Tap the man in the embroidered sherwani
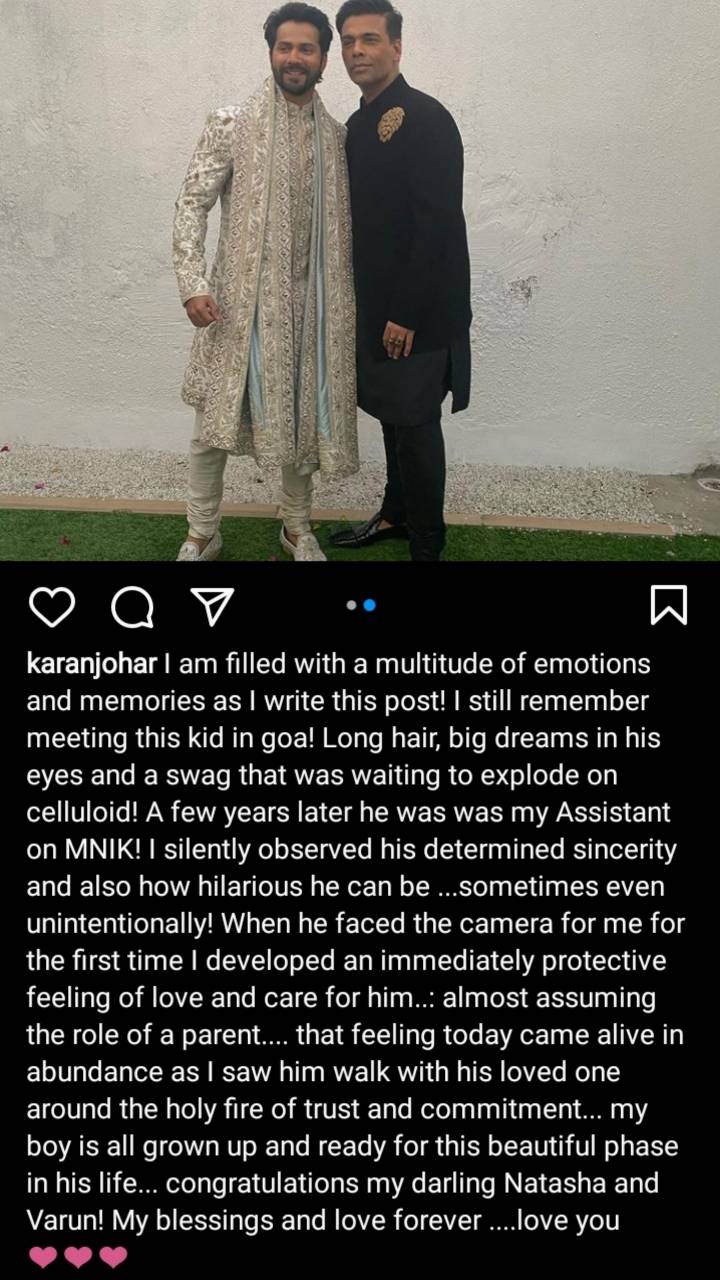 [263, 280]
